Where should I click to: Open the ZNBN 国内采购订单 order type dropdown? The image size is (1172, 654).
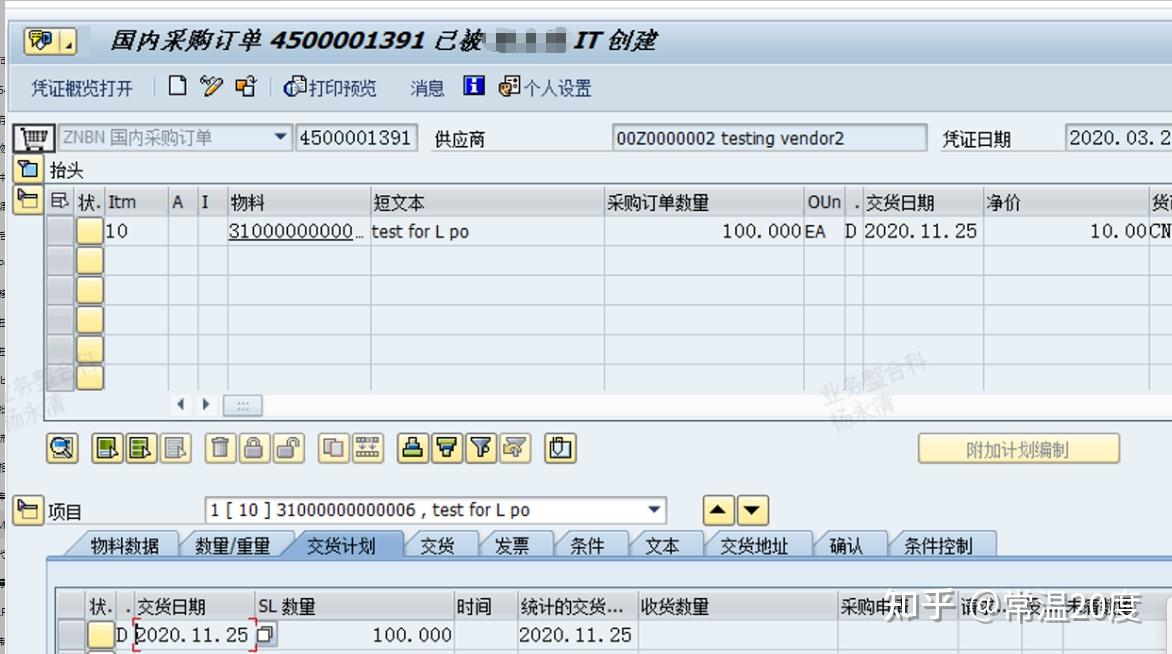280,137
